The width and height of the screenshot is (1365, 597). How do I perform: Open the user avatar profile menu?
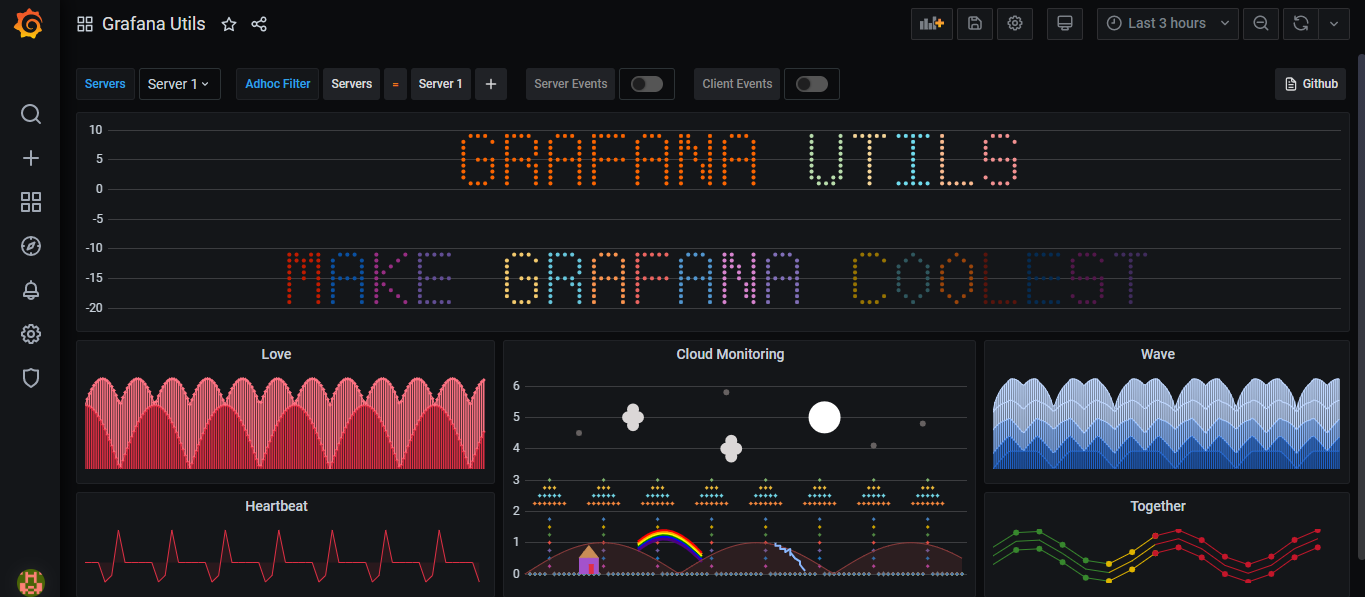(31, 582)
